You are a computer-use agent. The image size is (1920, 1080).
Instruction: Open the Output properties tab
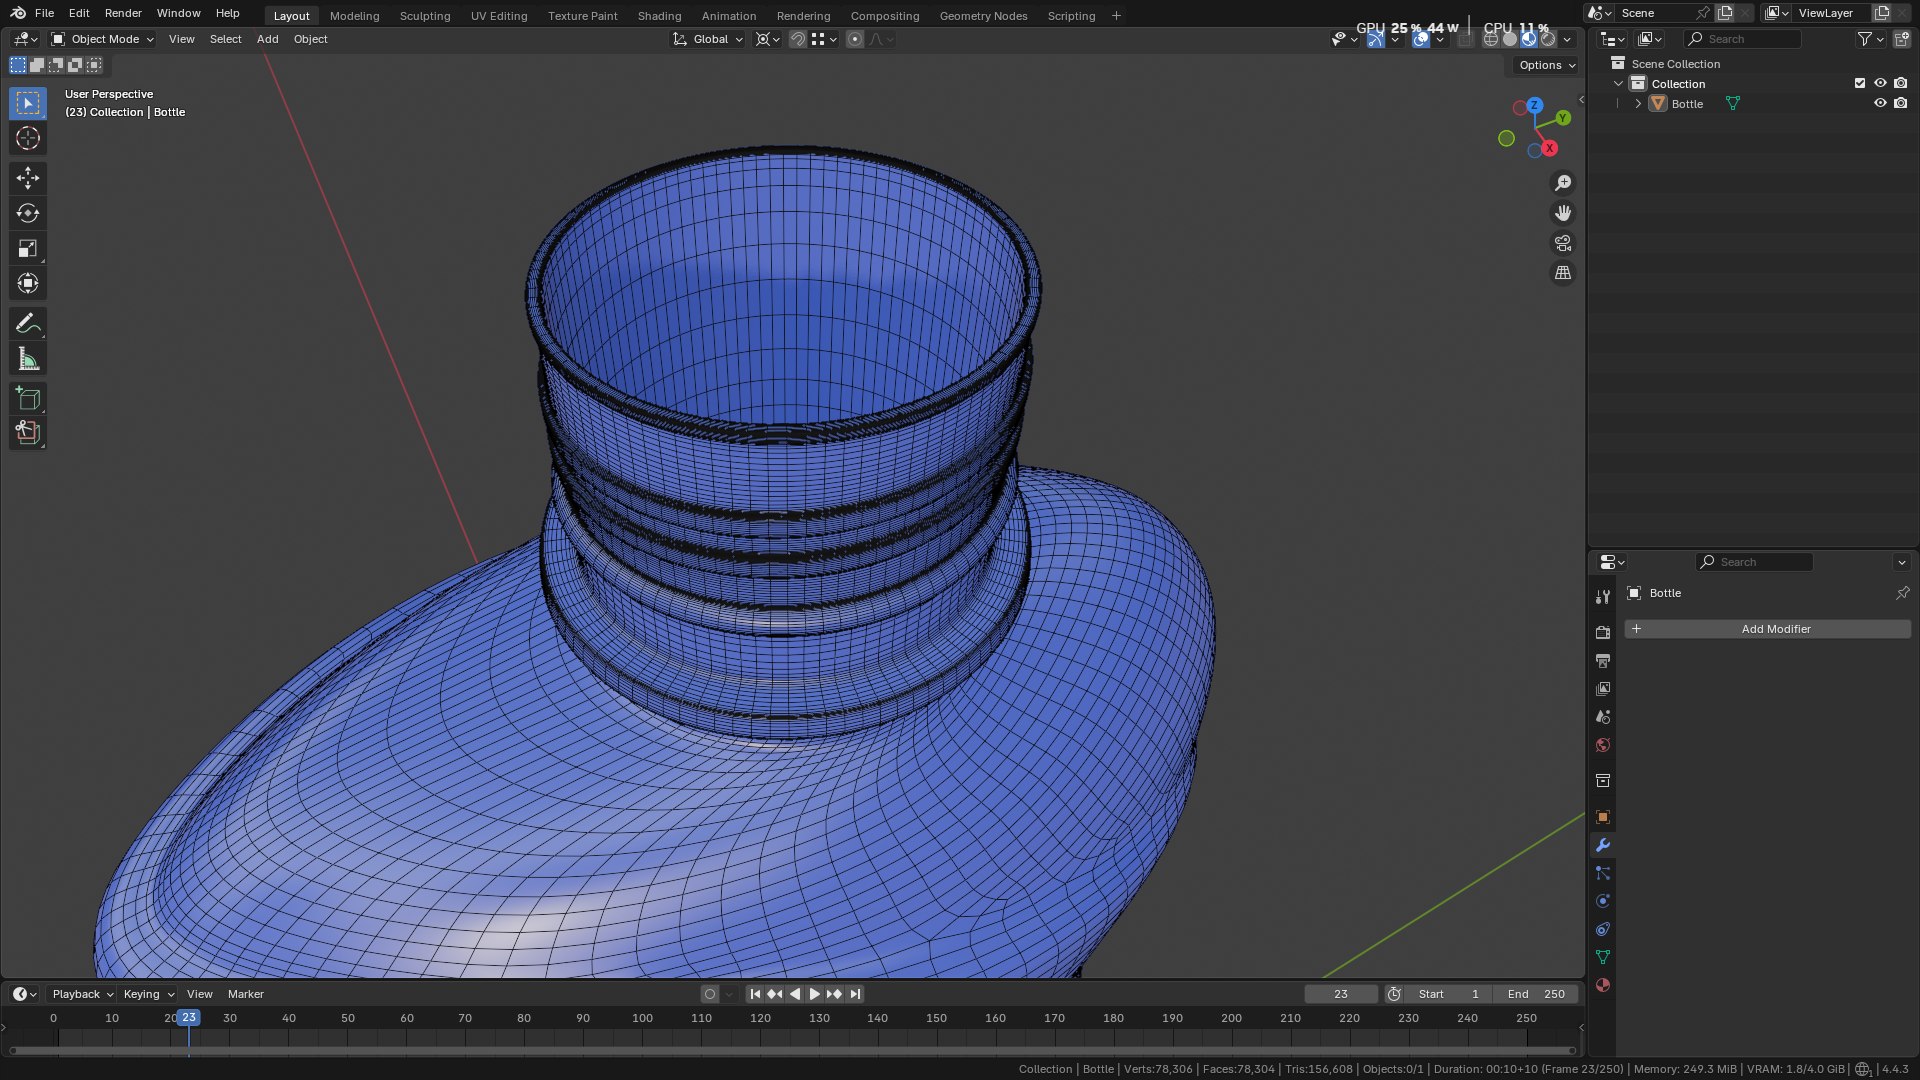coord(1603,661)
